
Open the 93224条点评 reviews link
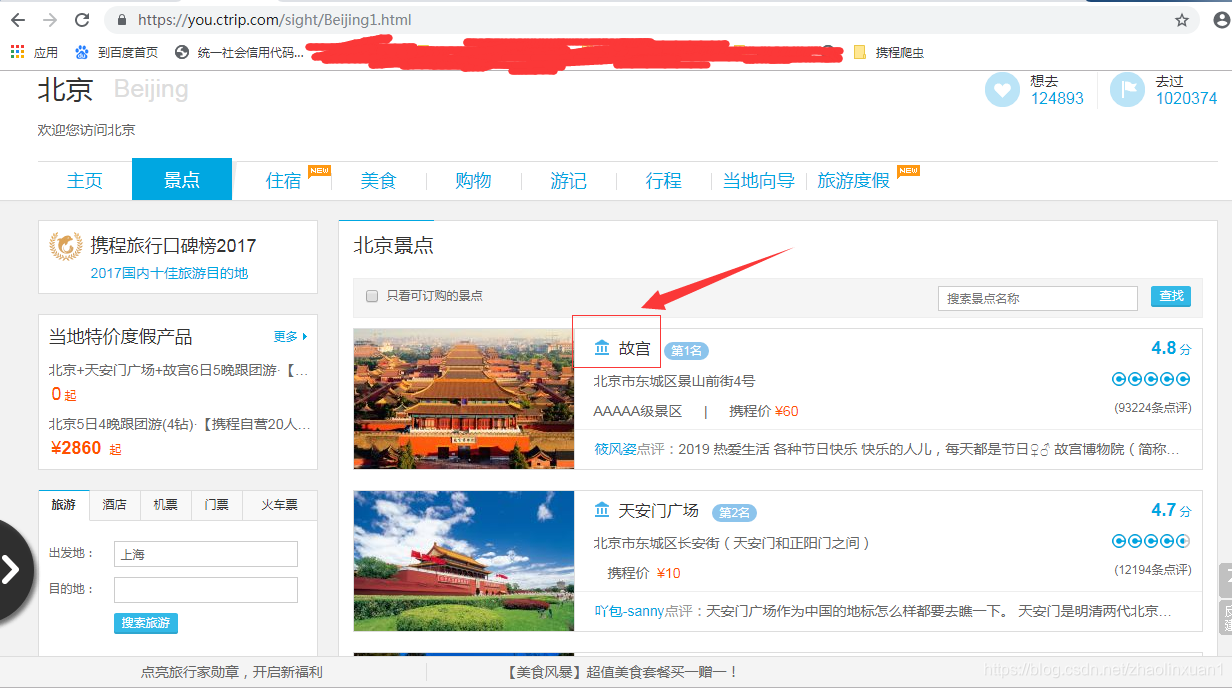(x=1153, y=407)
